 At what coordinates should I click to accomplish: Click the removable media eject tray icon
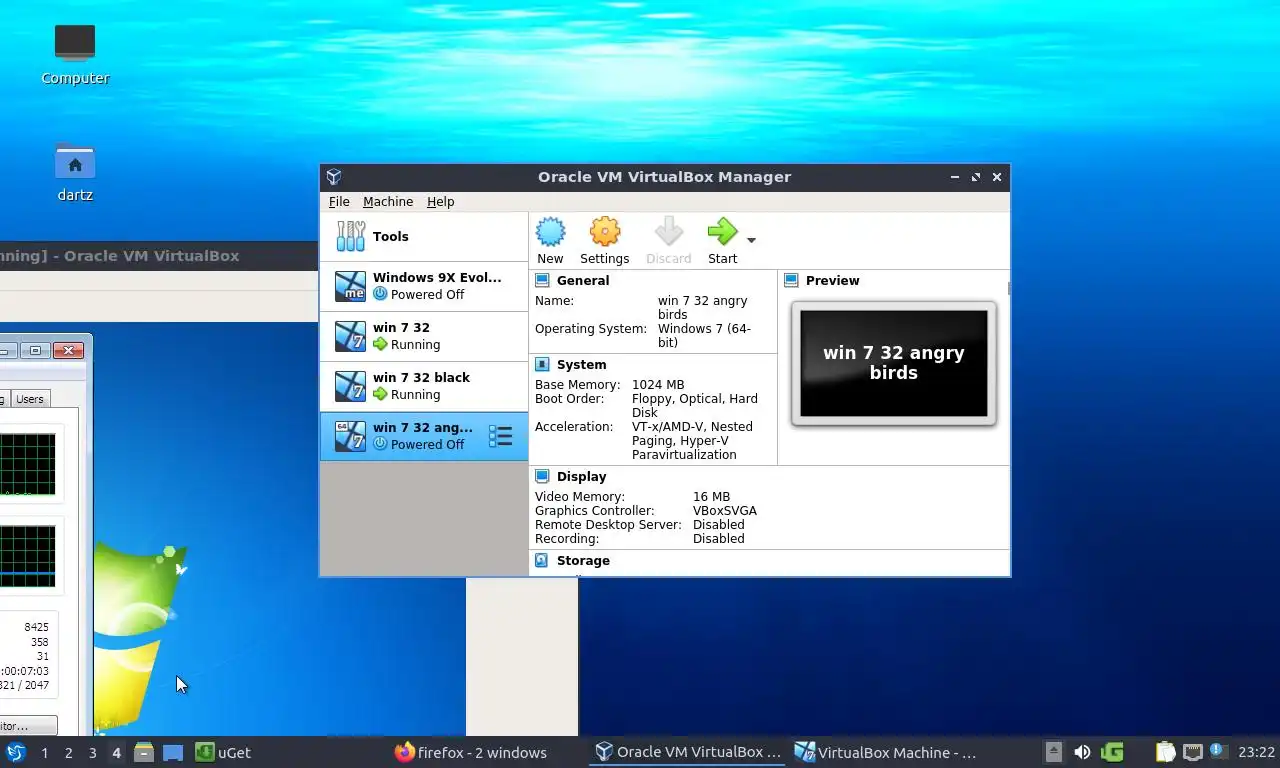1053,752
